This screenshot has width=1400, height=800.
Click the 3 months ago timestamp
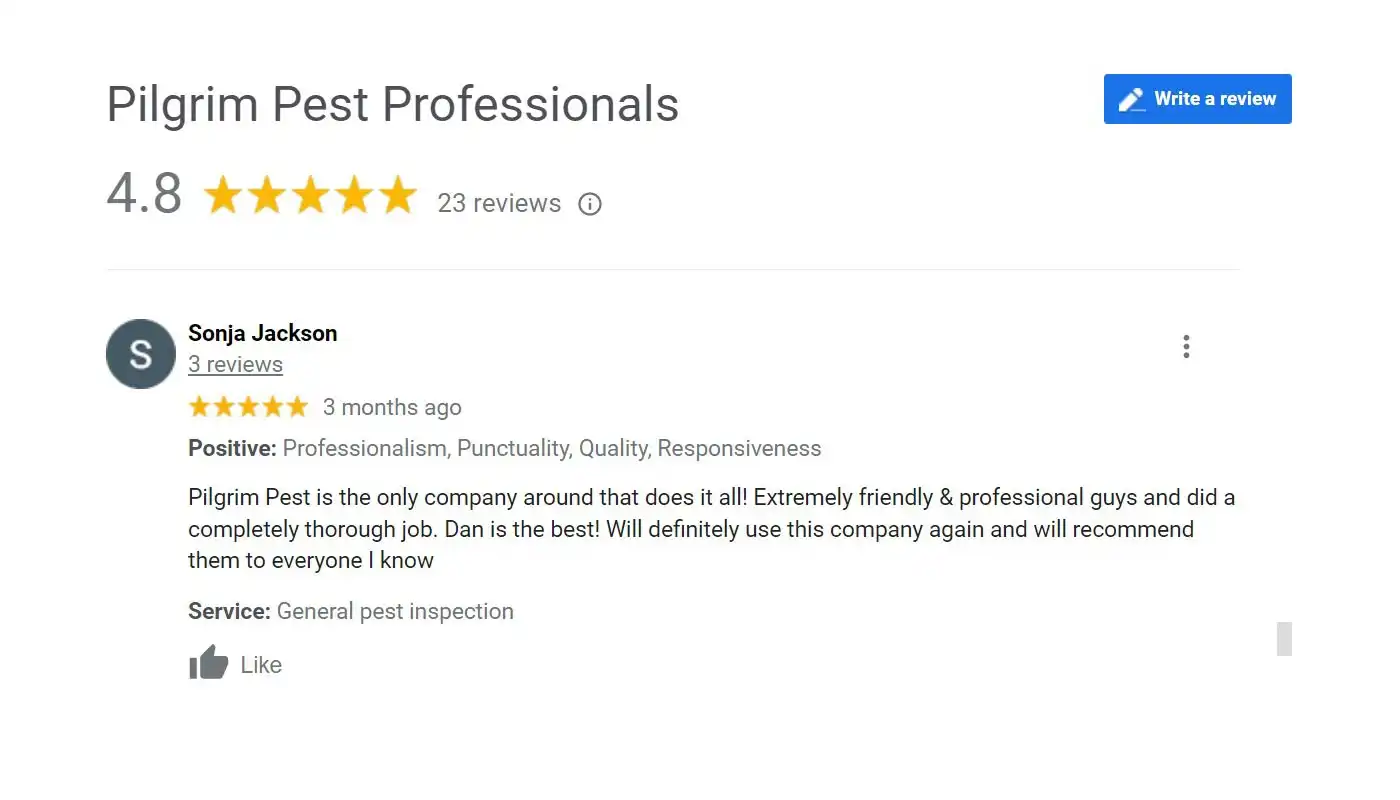coord(392,407)
